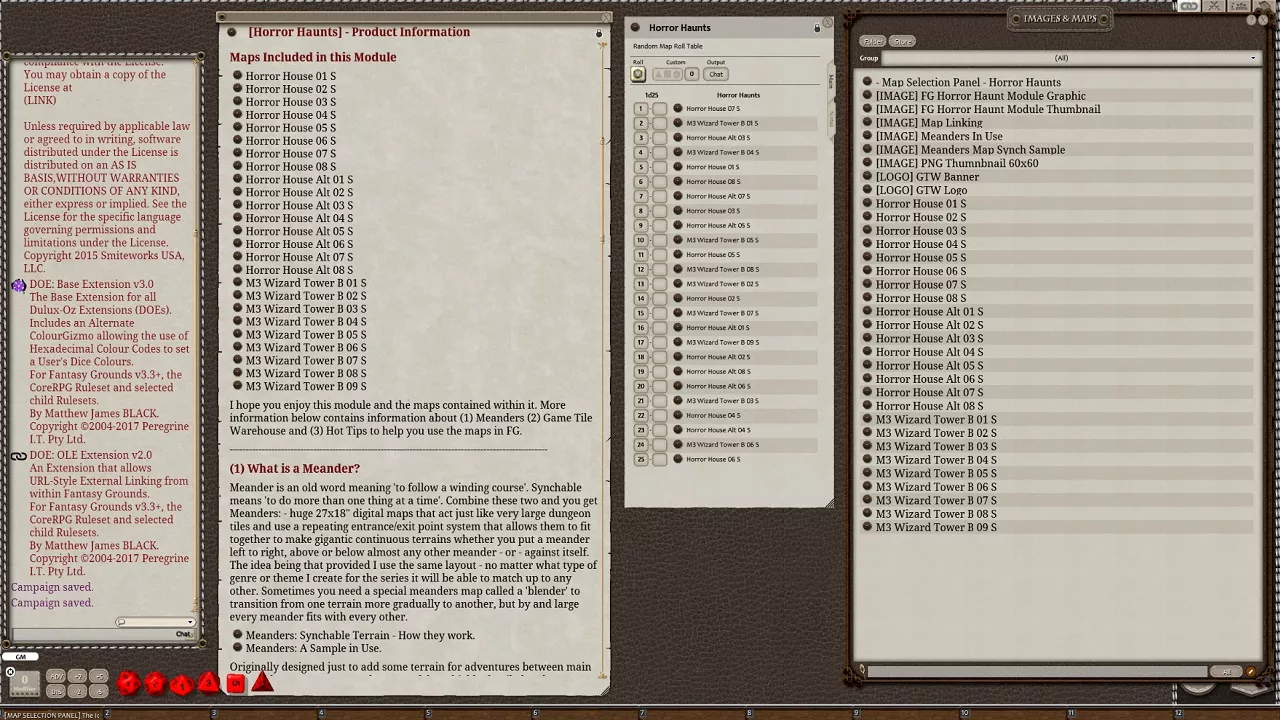Click 'M3 Wizard Tower B 03 S' in Product Information
Viewport: 1280px width, 720px height.
click(306, 309)
